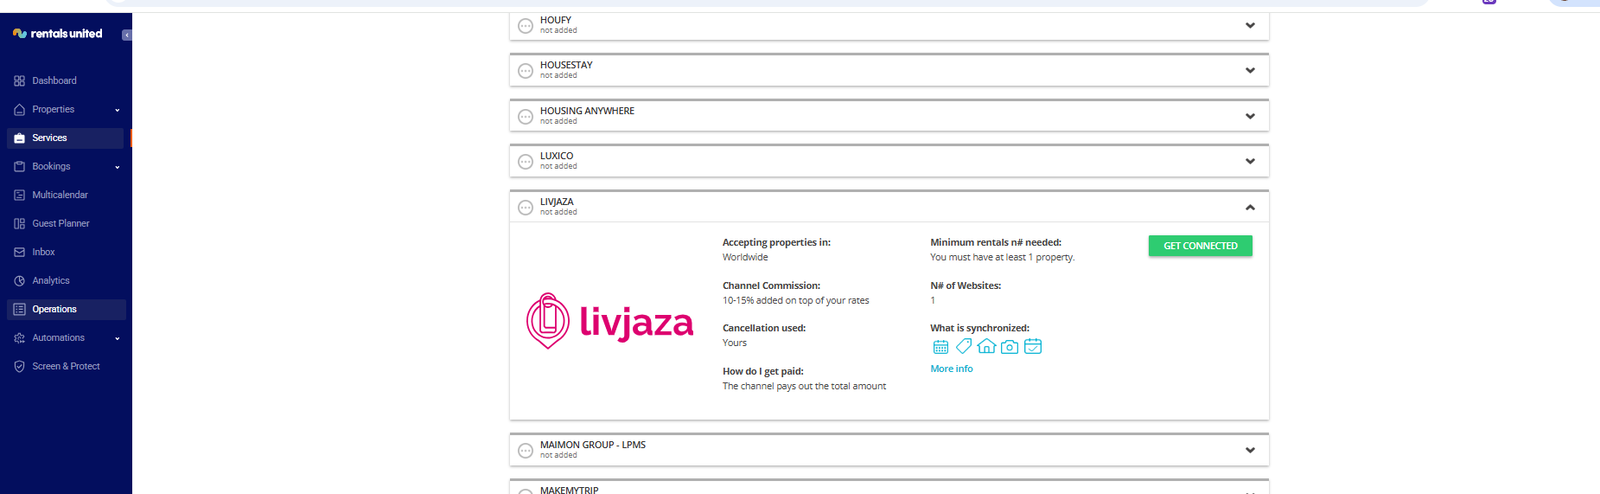Click the camera photos sync icon

(1010, 347)
